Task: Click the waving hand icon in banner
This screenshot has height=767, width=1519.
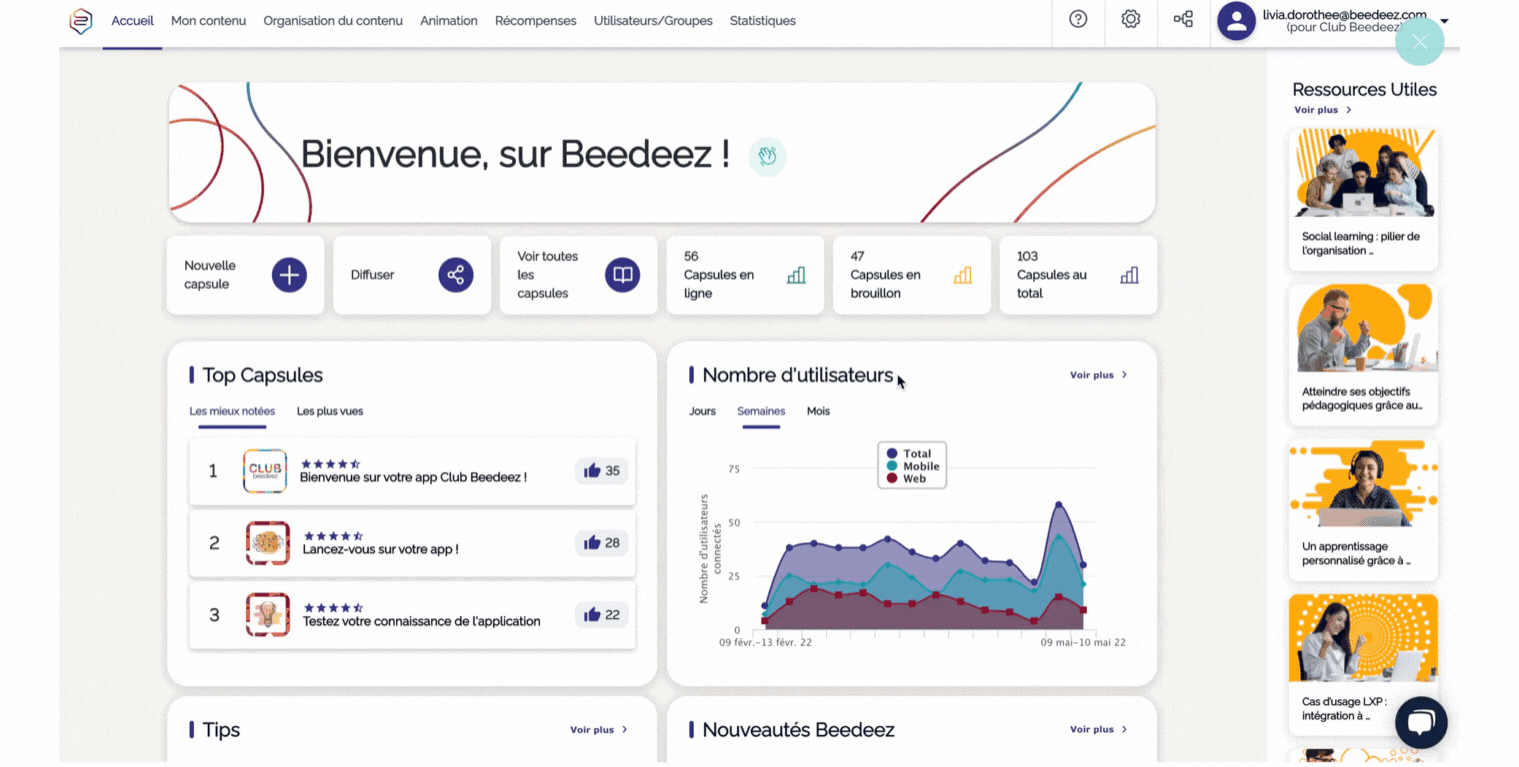Action: [767, 156]
